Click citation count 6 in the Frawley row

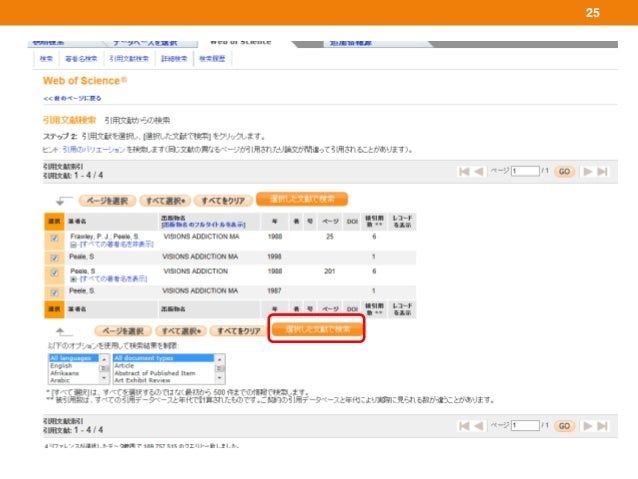pos(374,237)
